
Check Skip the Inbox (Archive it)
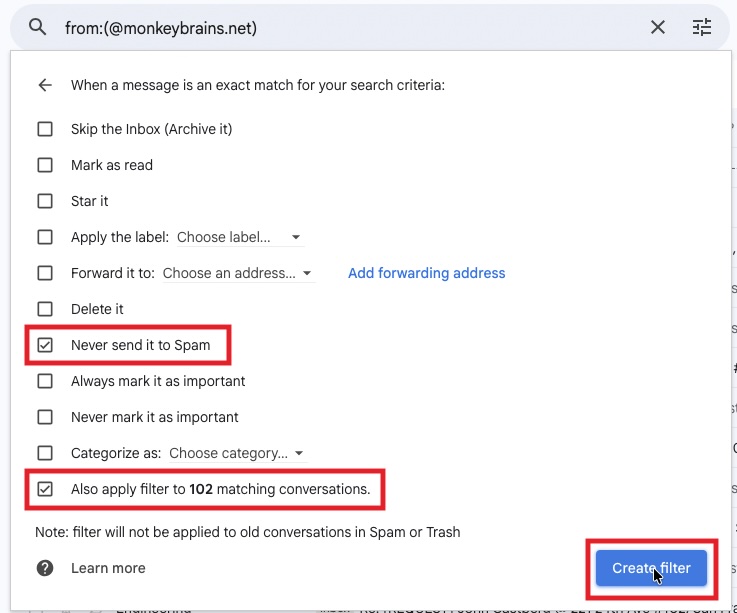pyautogui.click(x=45, y=129)
